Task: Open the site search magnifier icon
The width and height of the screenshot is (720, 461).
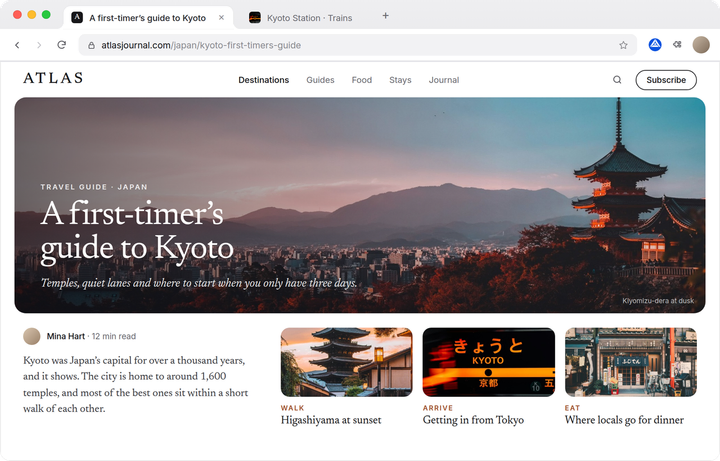Action: (617, 80)
